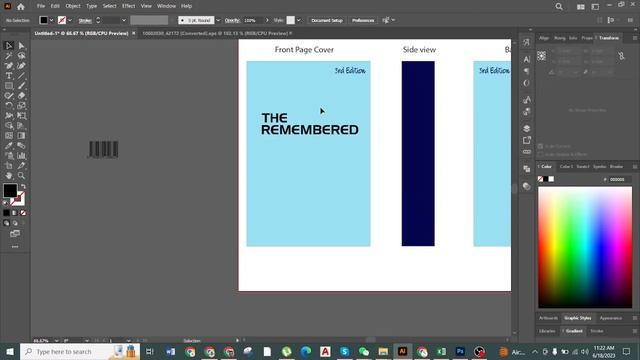Open stroke weight dropdown

click(x=124, y=20)
